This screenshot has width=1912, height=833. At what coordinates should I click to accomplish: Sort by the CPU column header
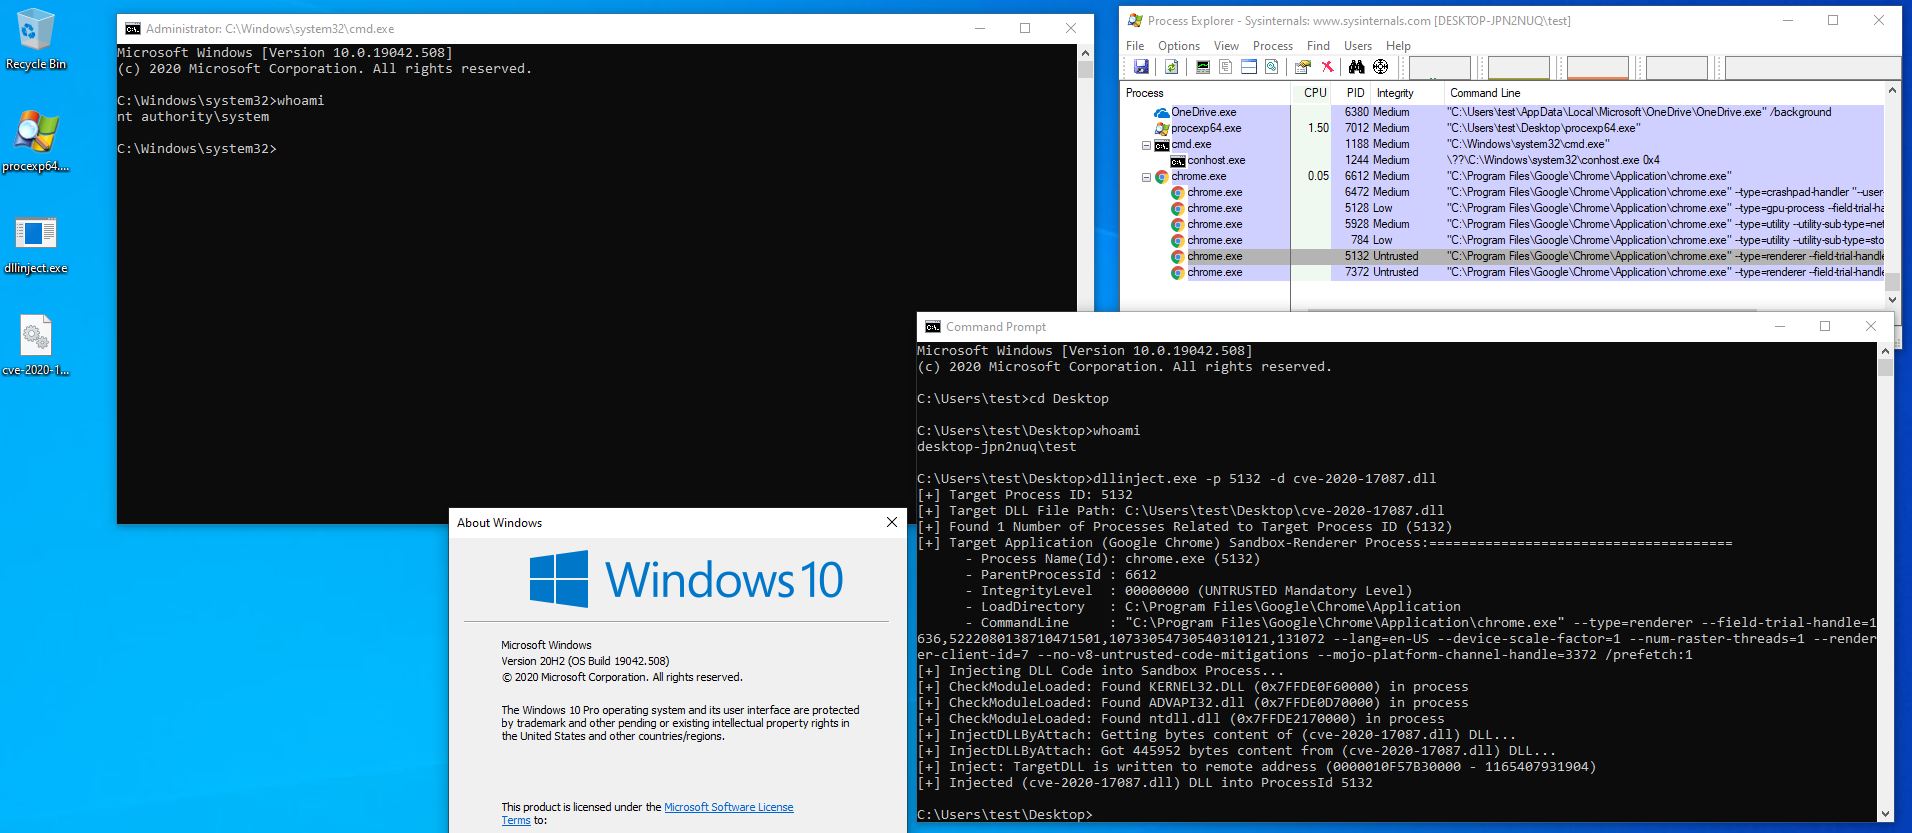1311,93
